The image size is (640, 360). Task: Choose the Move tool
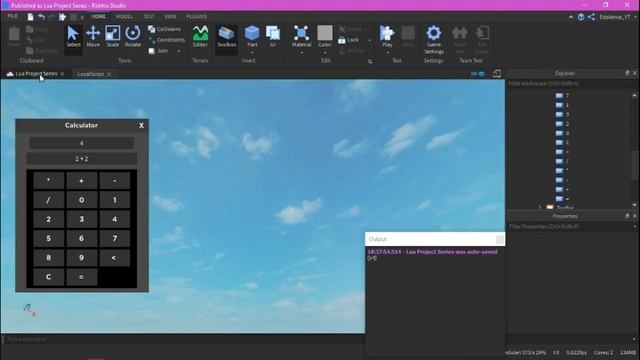[93, 37]
